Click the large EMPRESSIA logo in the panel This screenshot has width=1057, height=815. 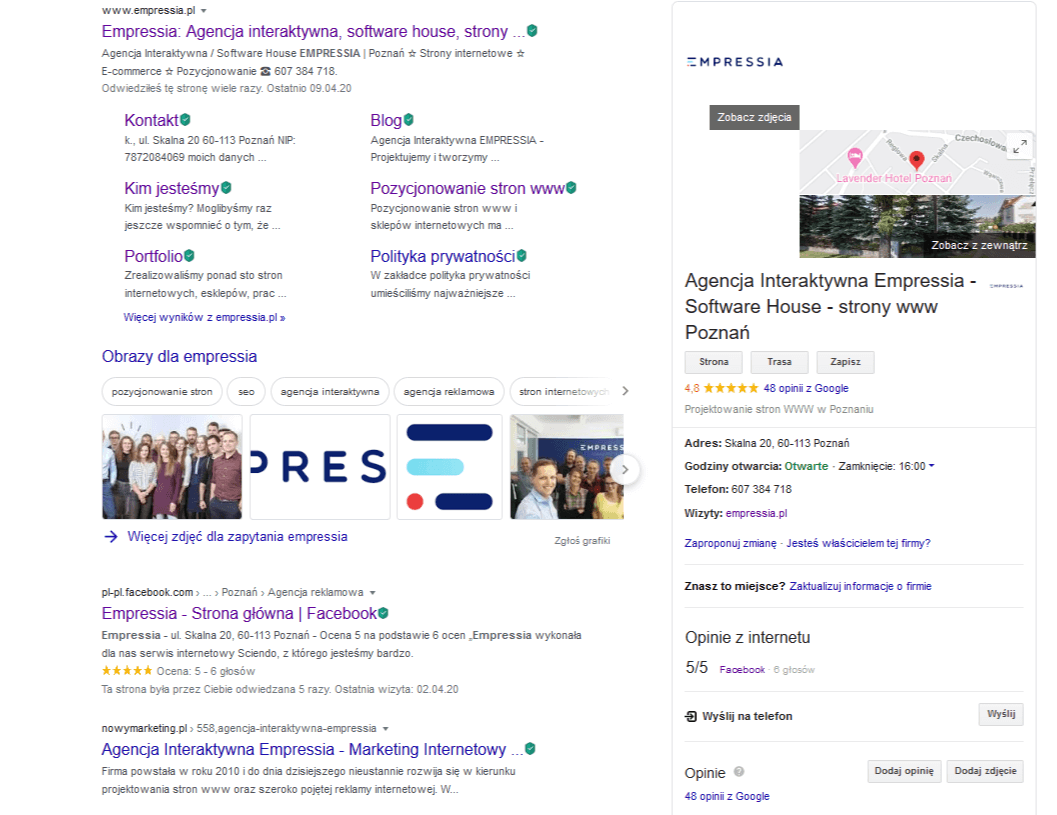tap(735, 62)
